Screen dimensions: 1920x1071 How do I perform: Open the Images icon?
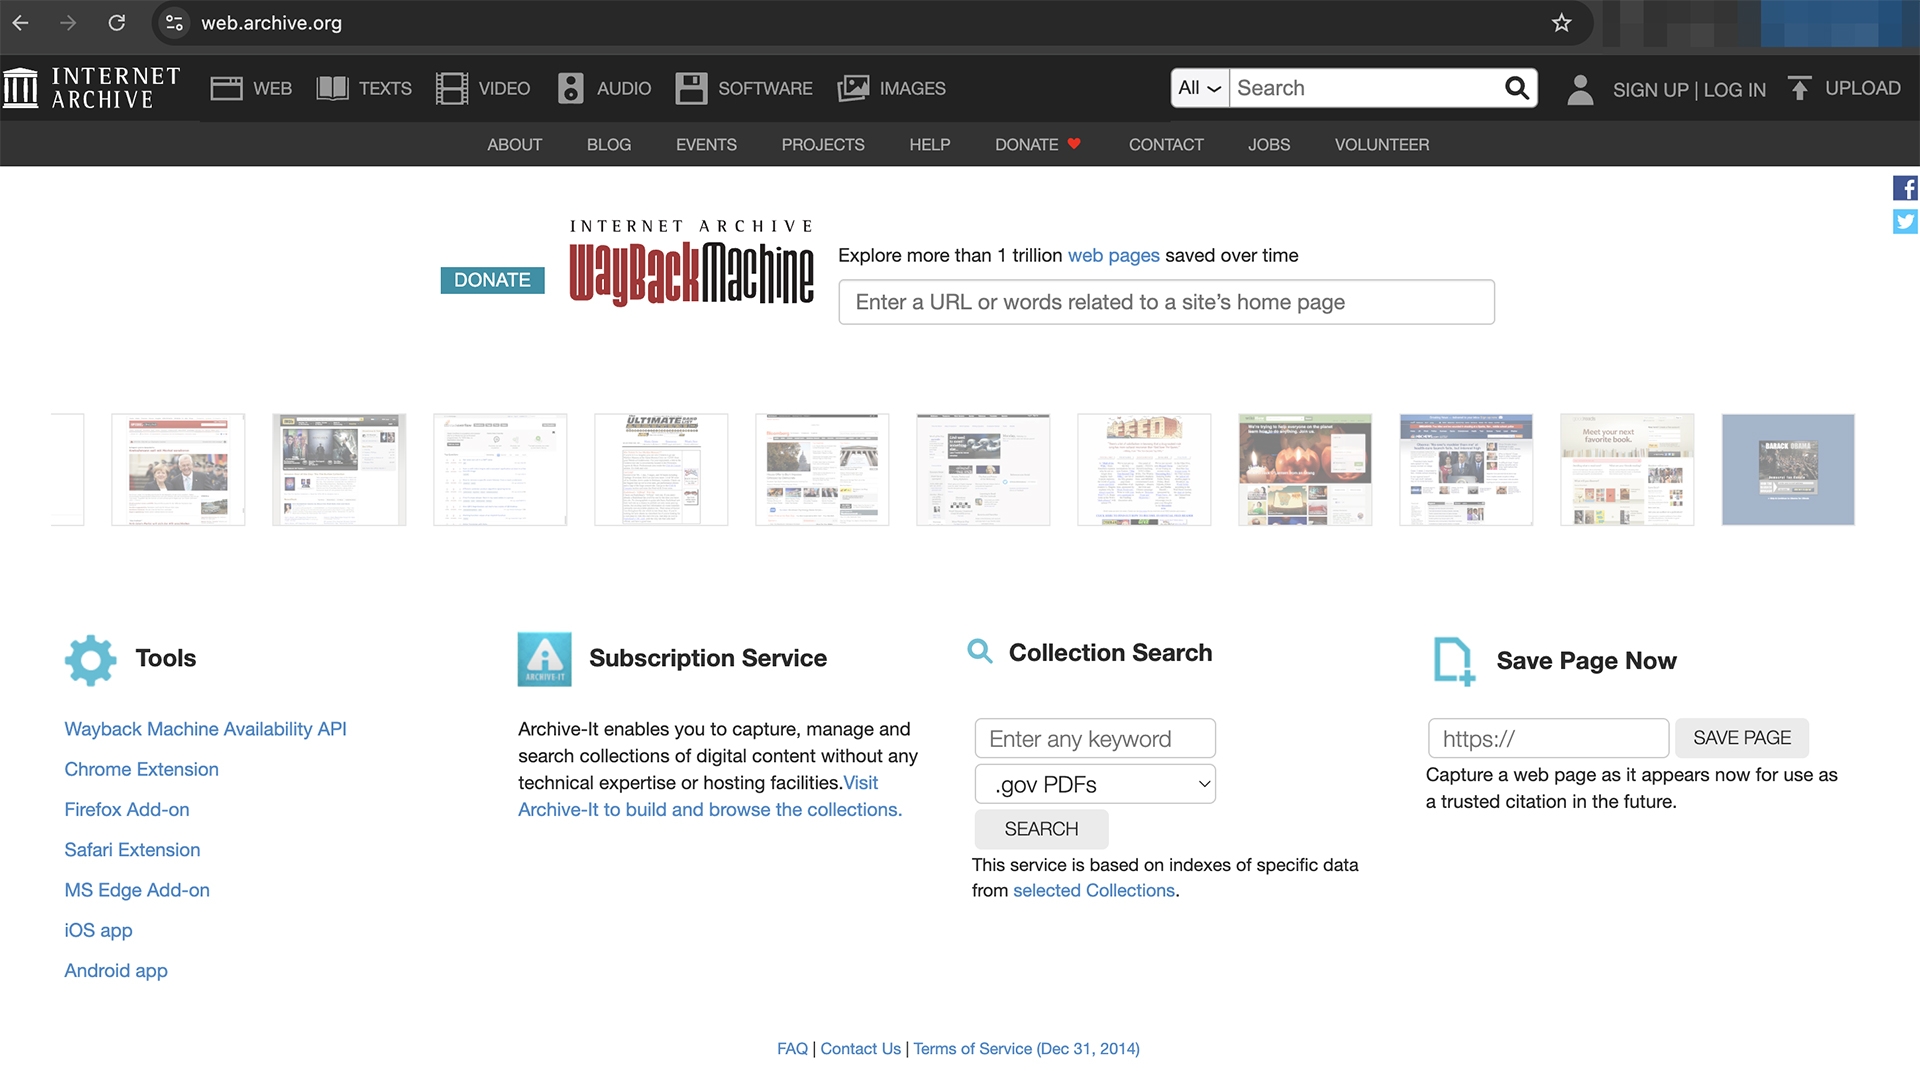click(x=853, y=88)
